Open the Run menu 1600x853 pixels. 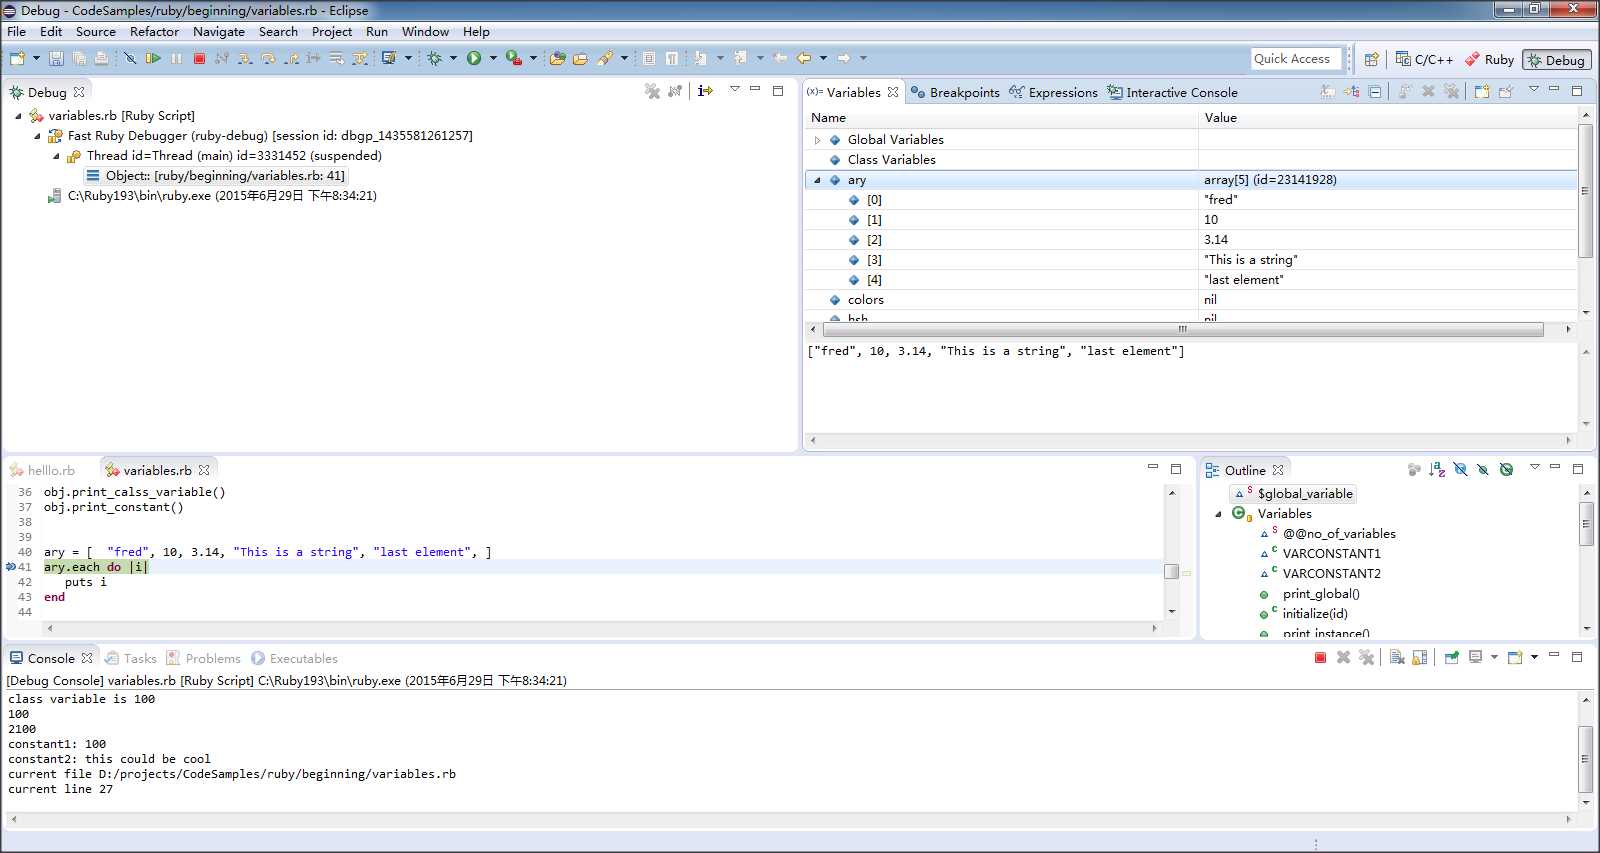click(x=377, y=31)
